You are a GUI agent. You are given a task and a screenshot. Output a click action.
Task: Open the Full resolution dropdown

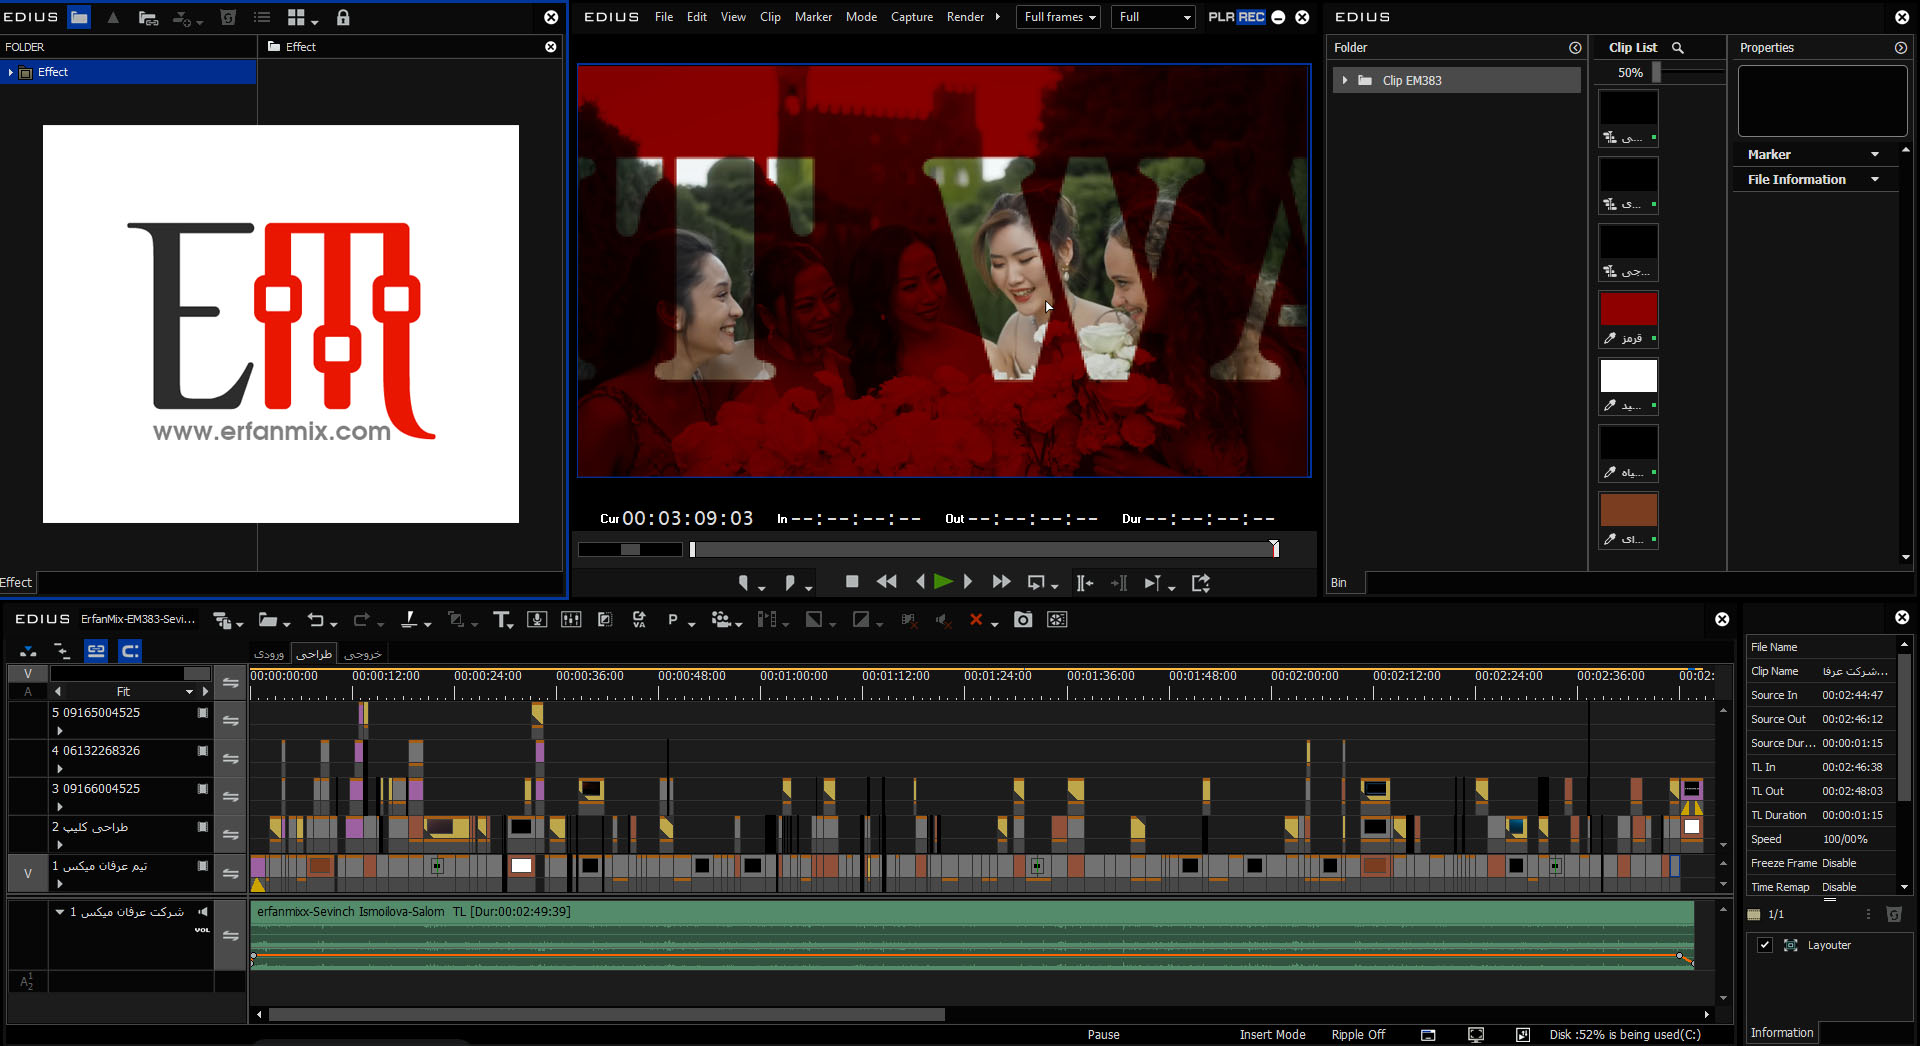coord(1153,17)
